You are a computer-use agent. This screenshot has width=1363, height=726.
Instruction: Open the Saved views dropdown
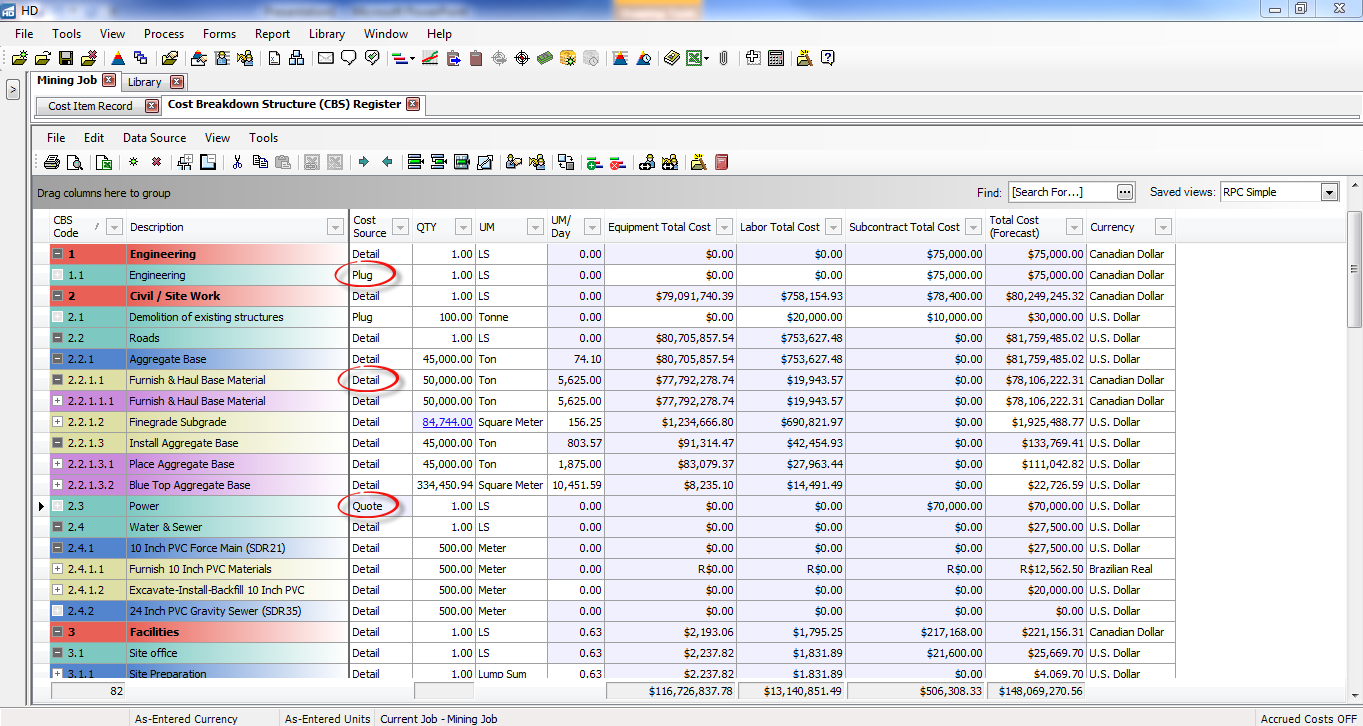[x=1329, y=192]
